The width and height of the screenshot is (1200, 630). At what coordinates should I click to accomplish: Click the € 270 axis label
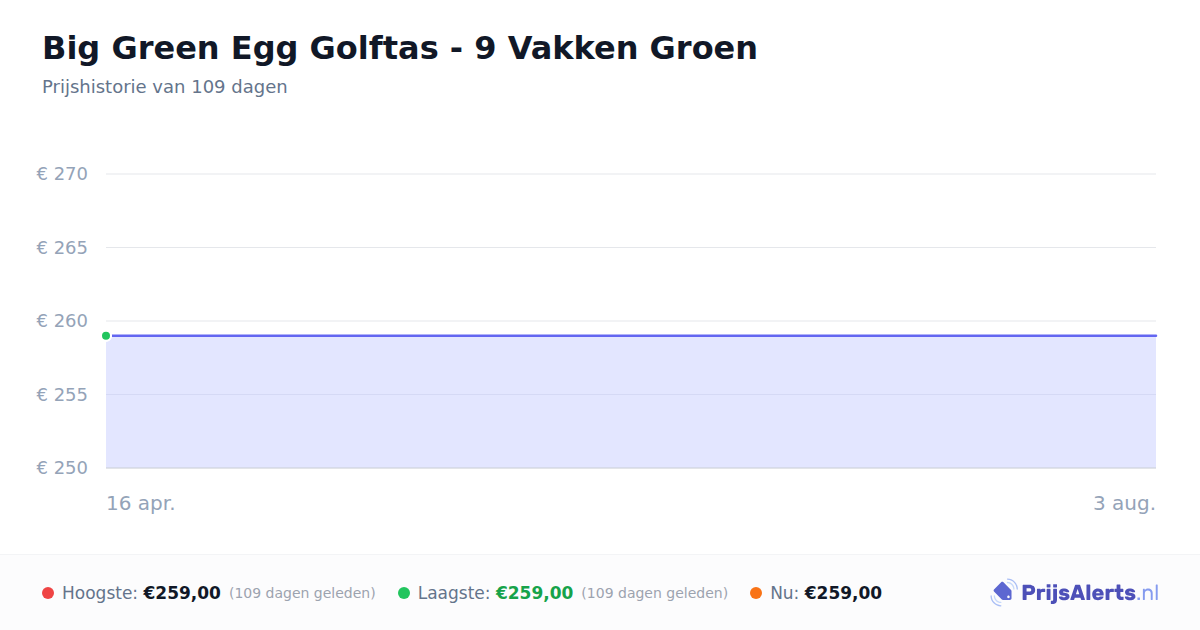(x=62, y=174)
